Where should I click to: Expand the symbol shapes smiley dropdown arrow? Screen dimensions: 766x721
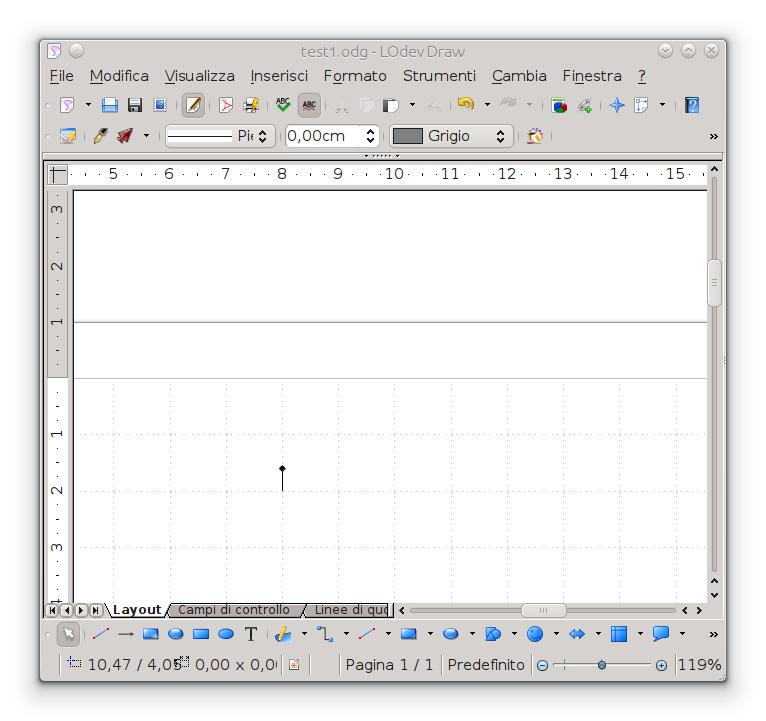[556, 634]
